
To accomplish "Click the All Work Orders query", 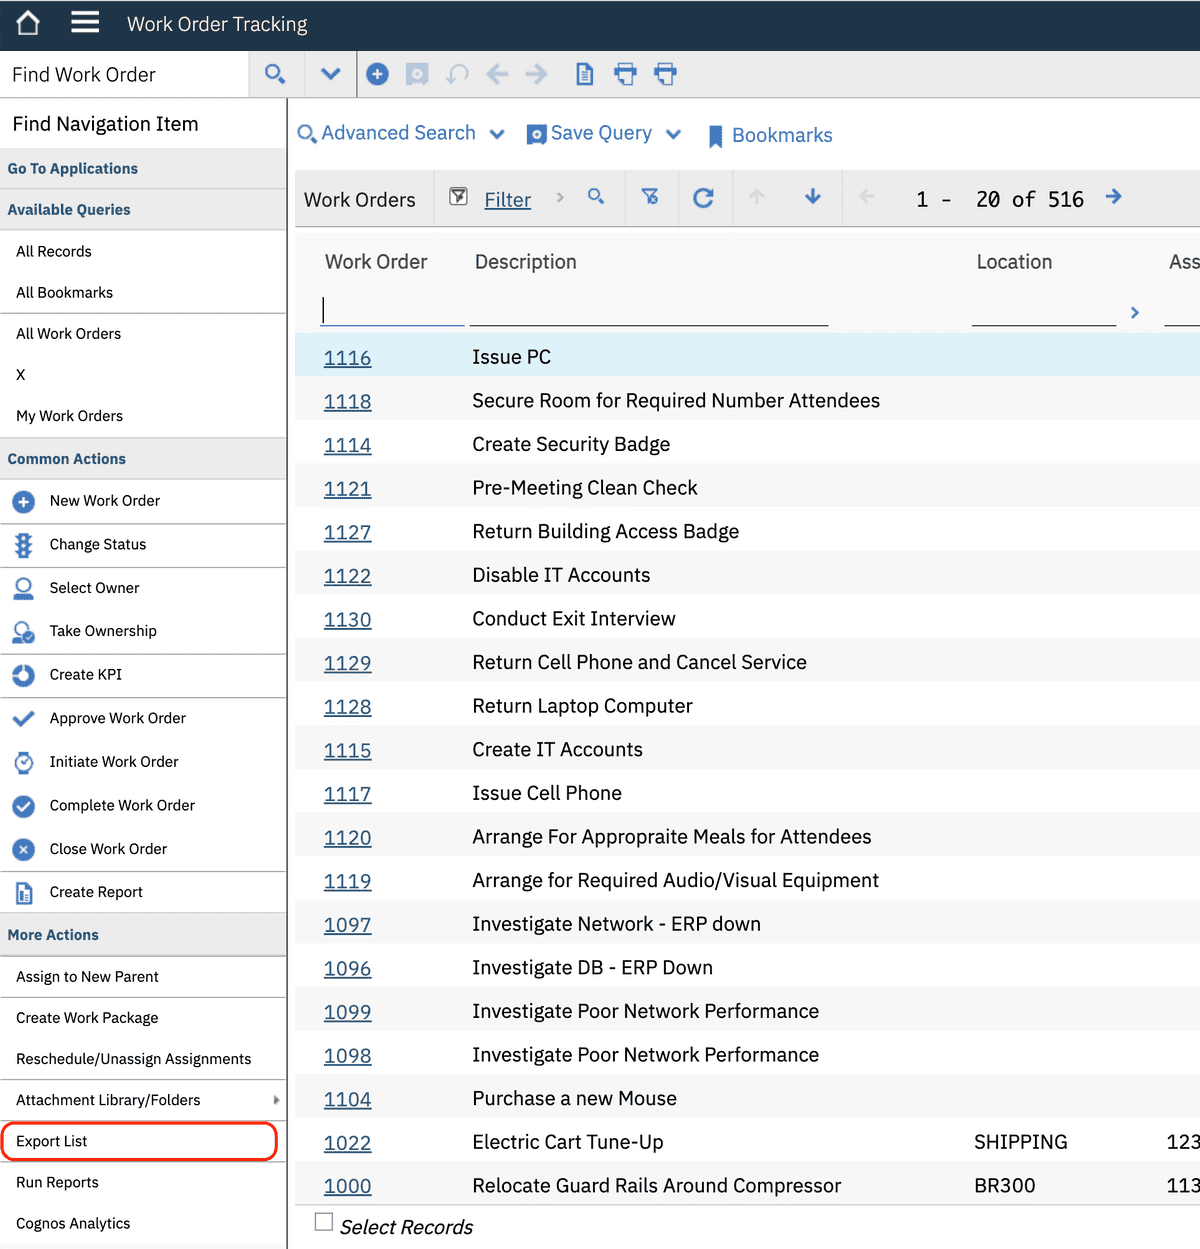I will click(67, 333).
